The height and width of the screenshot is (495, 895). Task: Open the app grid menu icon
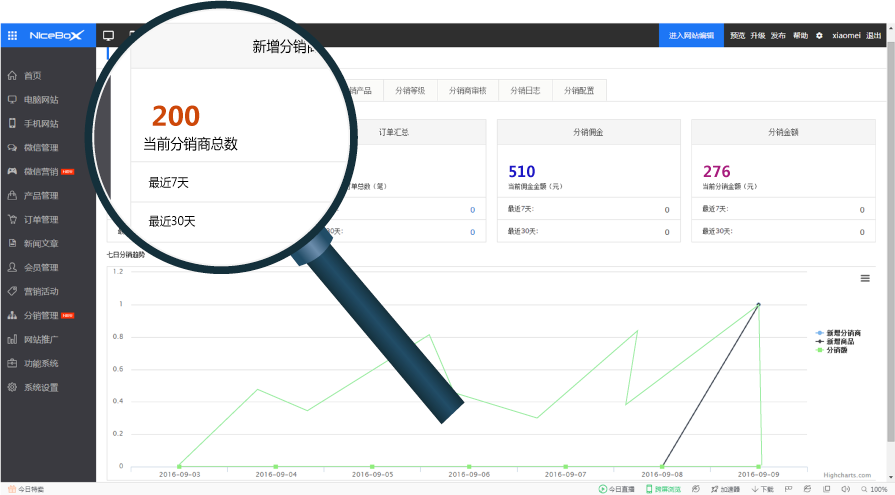[x=12, y=35]
